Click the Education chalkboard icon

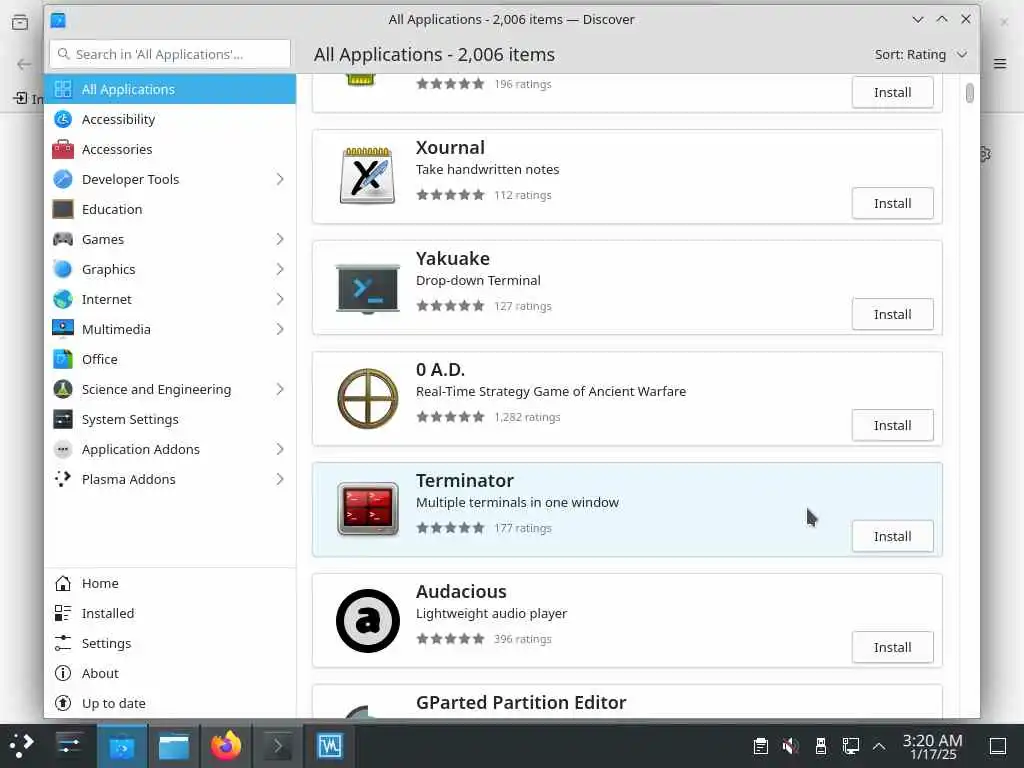pyautogui.click(x=63, y=209)
